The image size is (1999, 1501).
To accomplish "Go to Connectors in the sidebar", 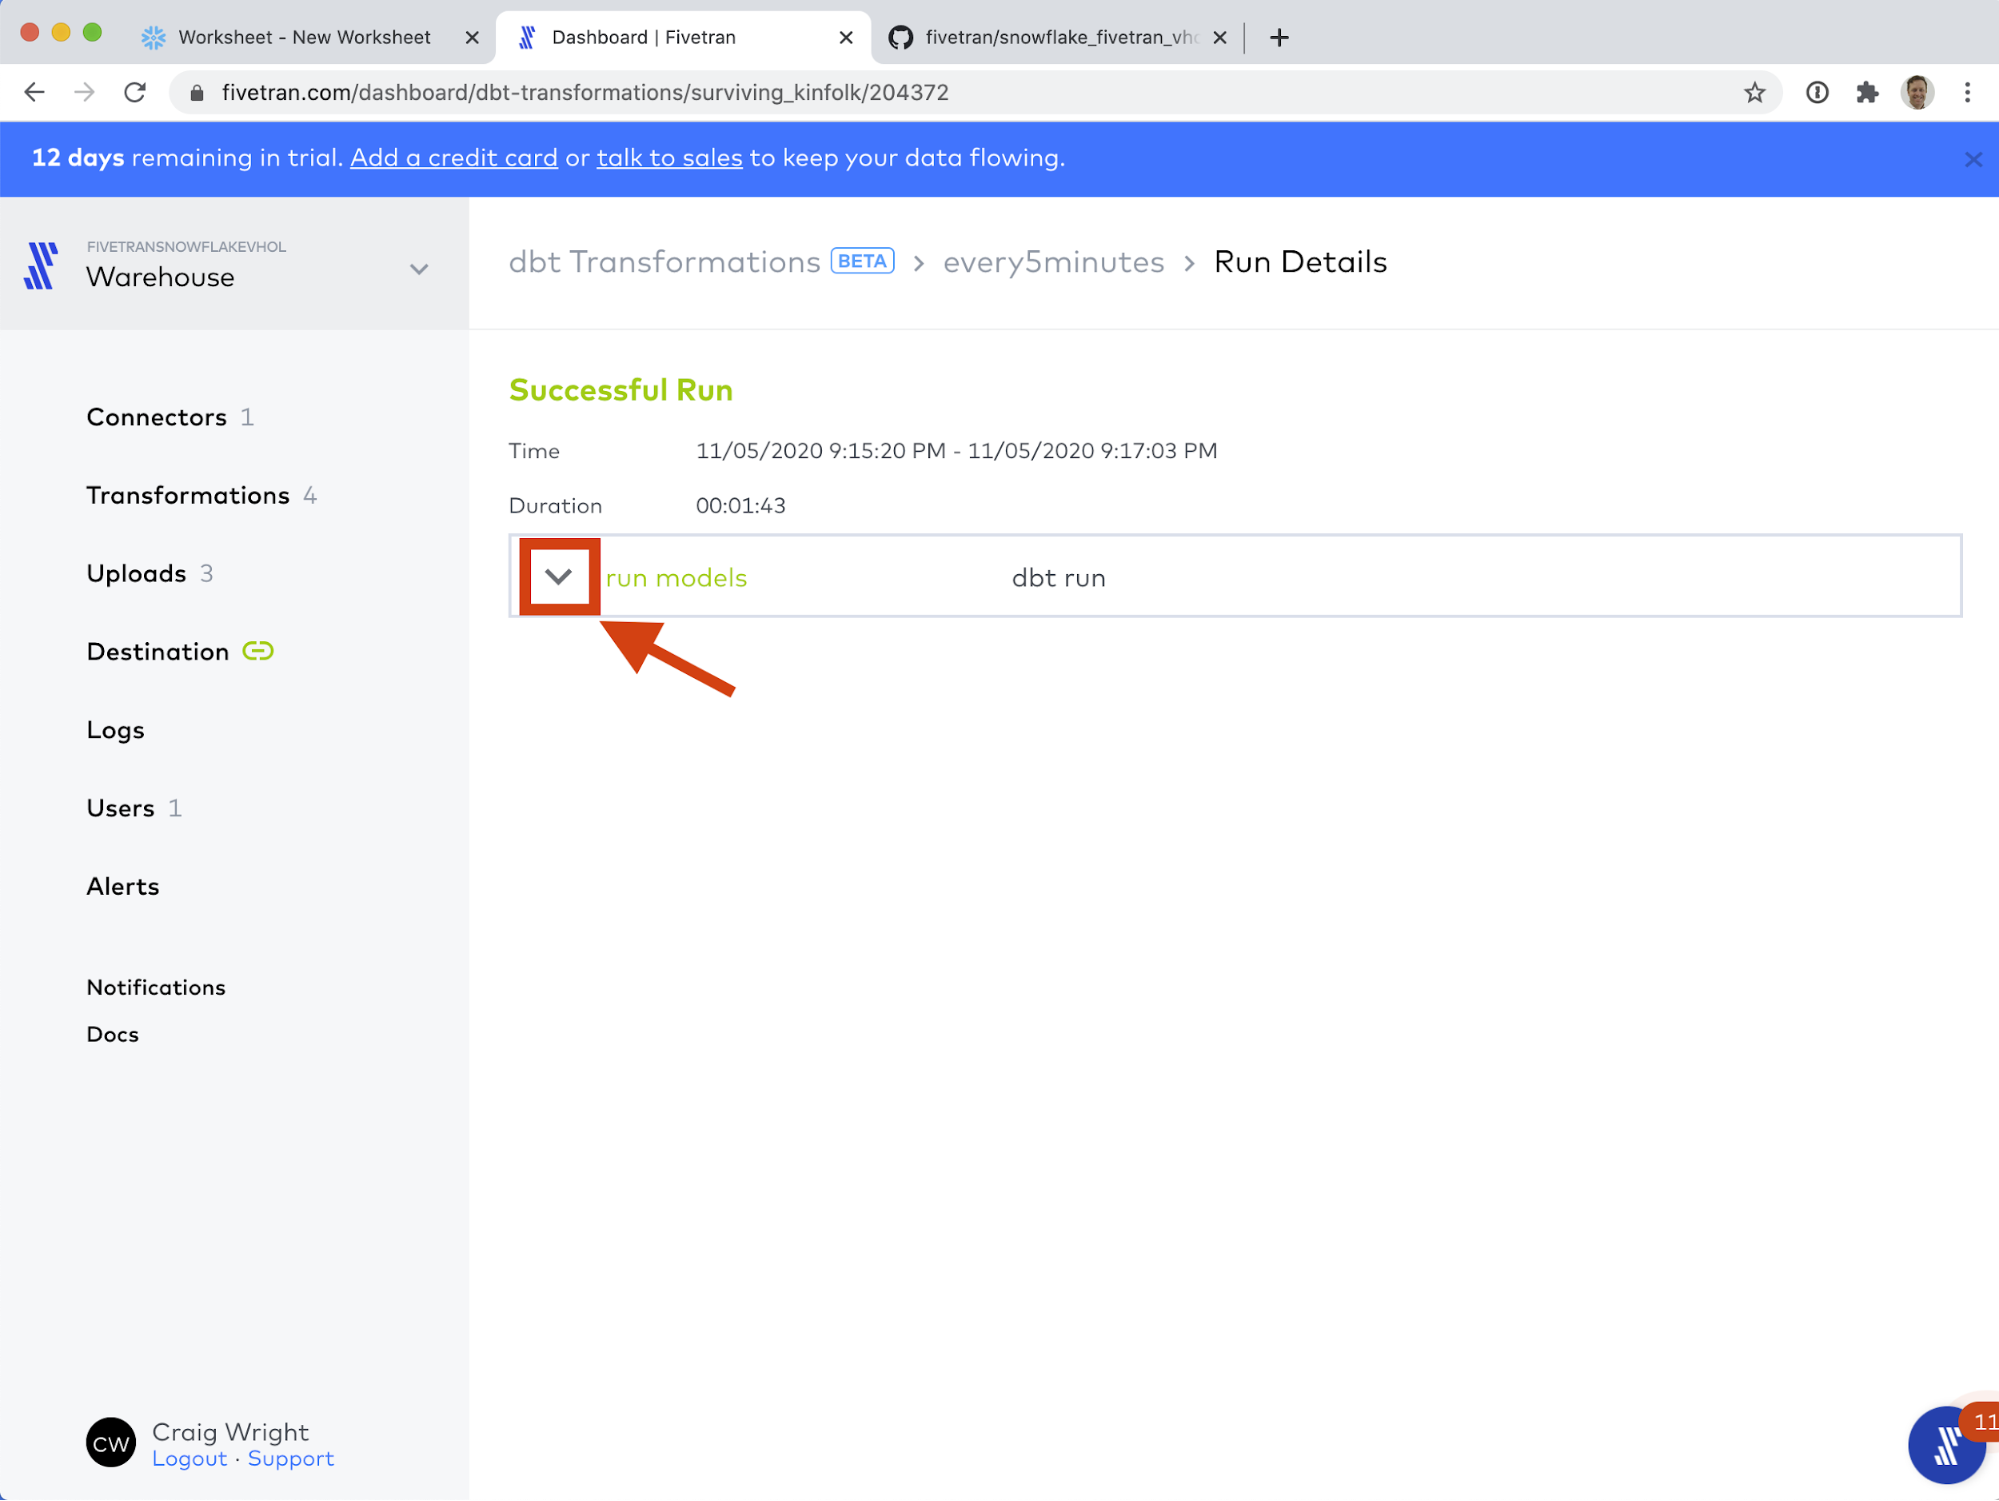I will [x=157, y=418].
